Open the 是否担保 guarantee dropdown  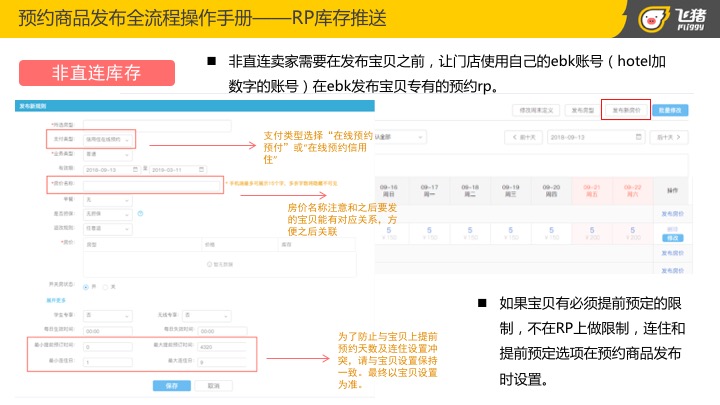(108, 214)
